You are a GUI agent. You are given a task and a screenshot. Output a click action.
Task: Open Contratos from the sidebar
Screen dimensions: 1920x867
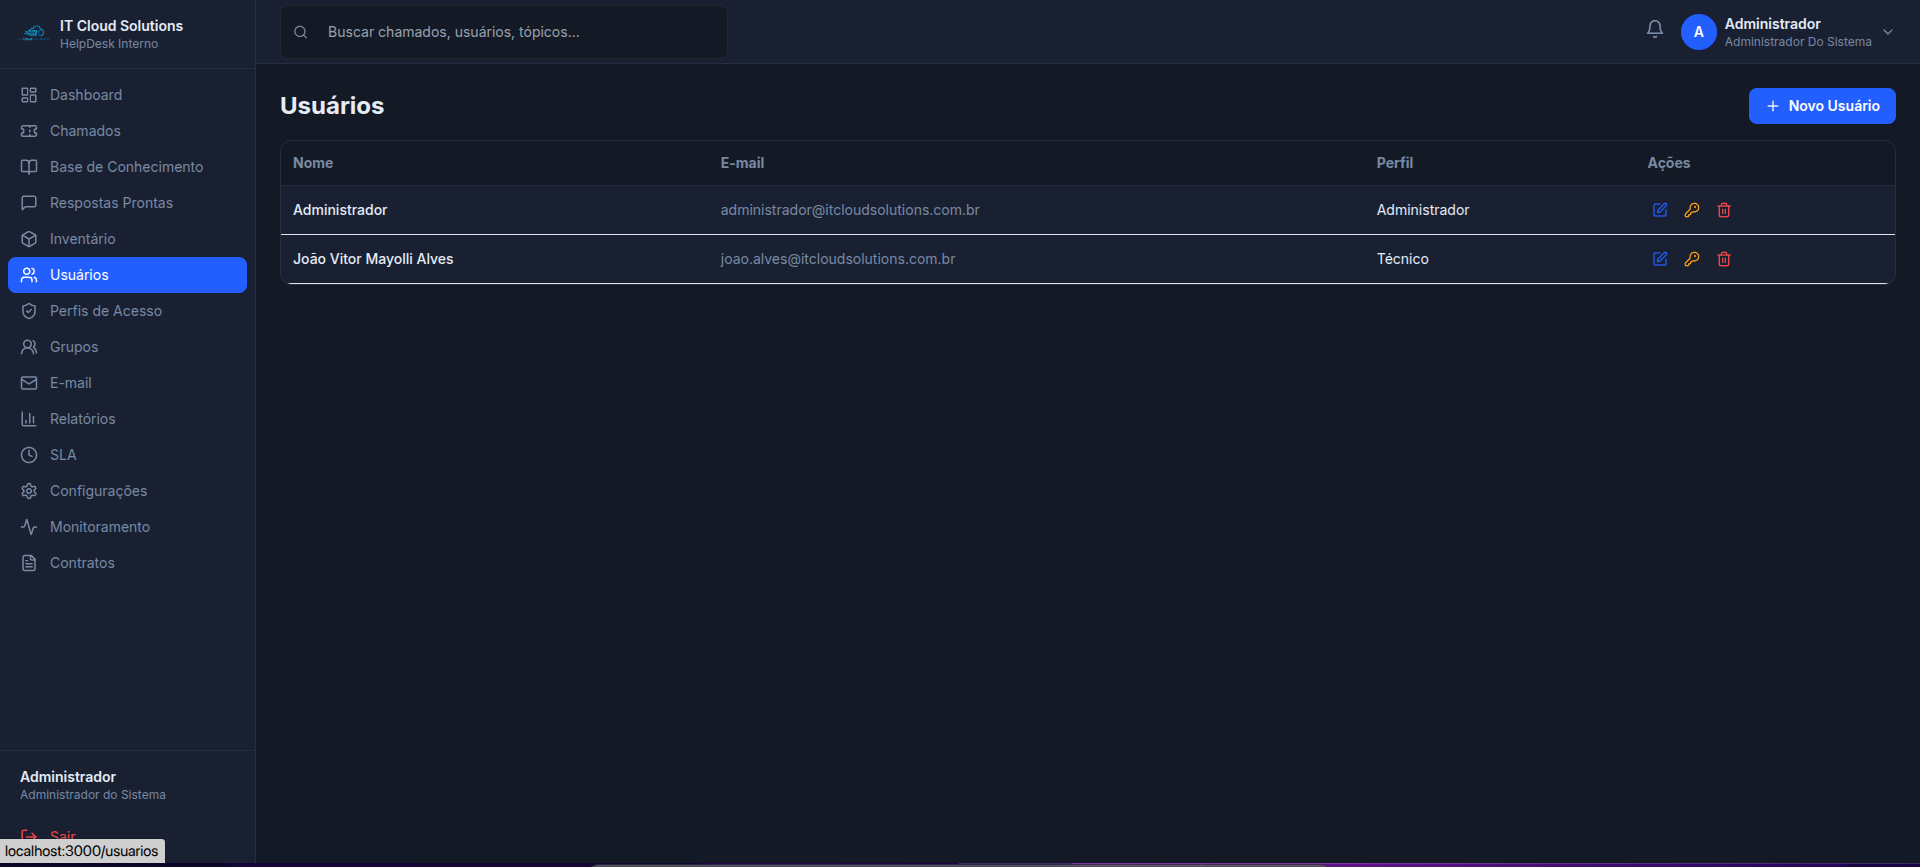tap(127, 563)
